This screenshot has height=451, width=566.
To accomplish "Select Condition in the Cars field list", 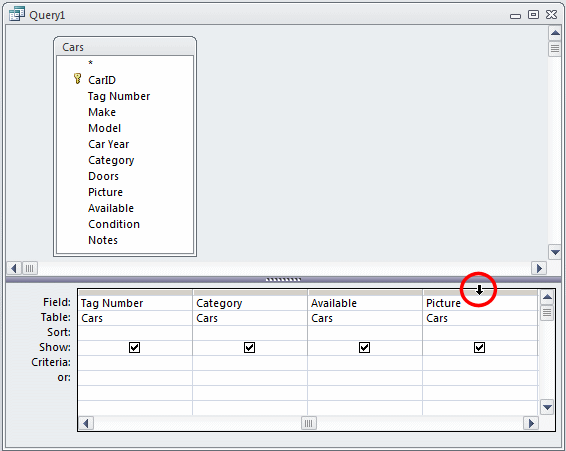I will coord(114,224).
